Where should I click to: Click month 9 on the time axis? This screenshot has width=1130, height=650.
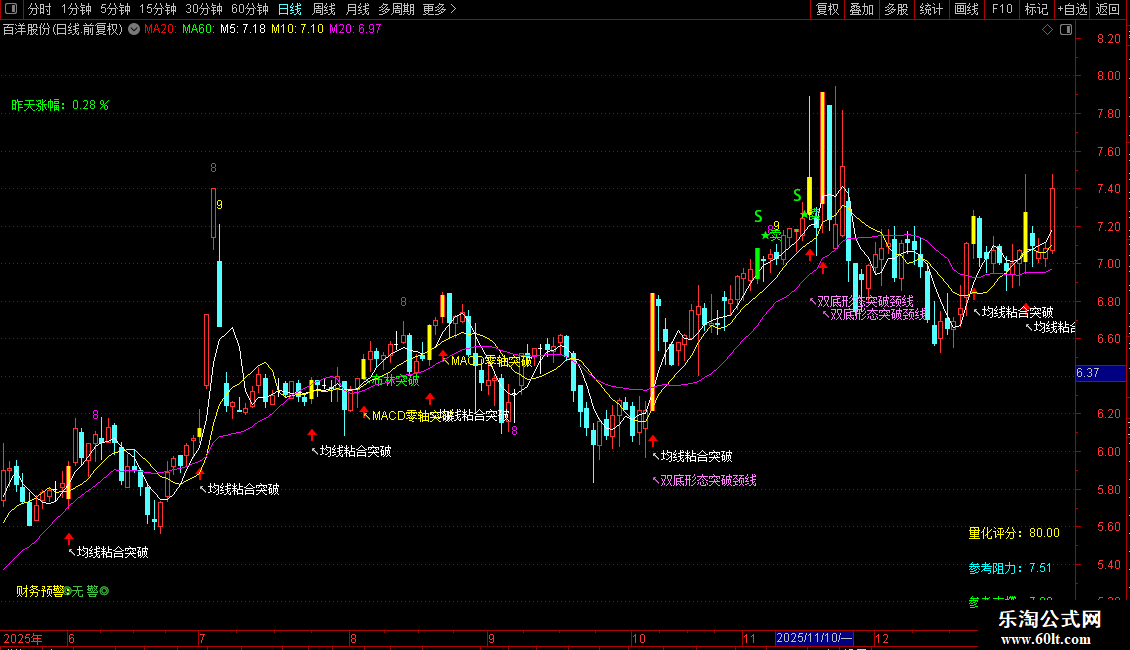coord(491,639)
